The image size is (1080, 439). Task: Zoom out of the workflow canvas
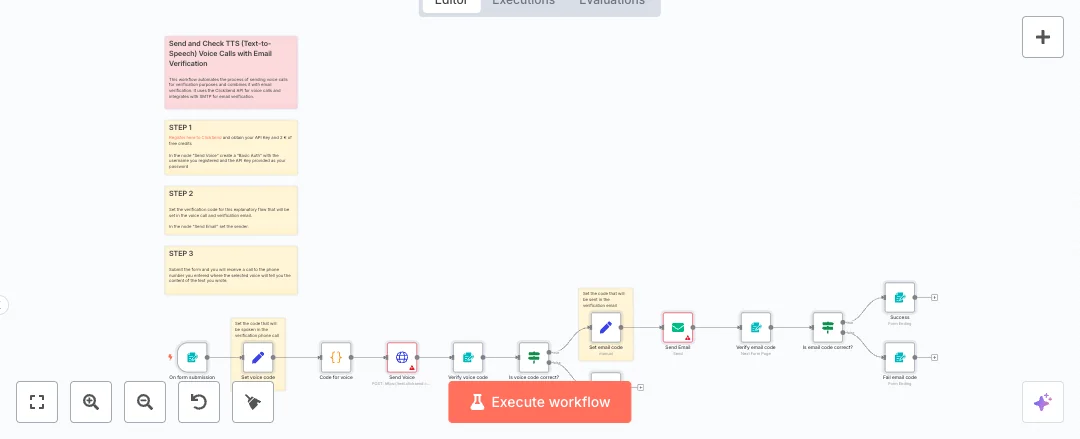point(145,402)
